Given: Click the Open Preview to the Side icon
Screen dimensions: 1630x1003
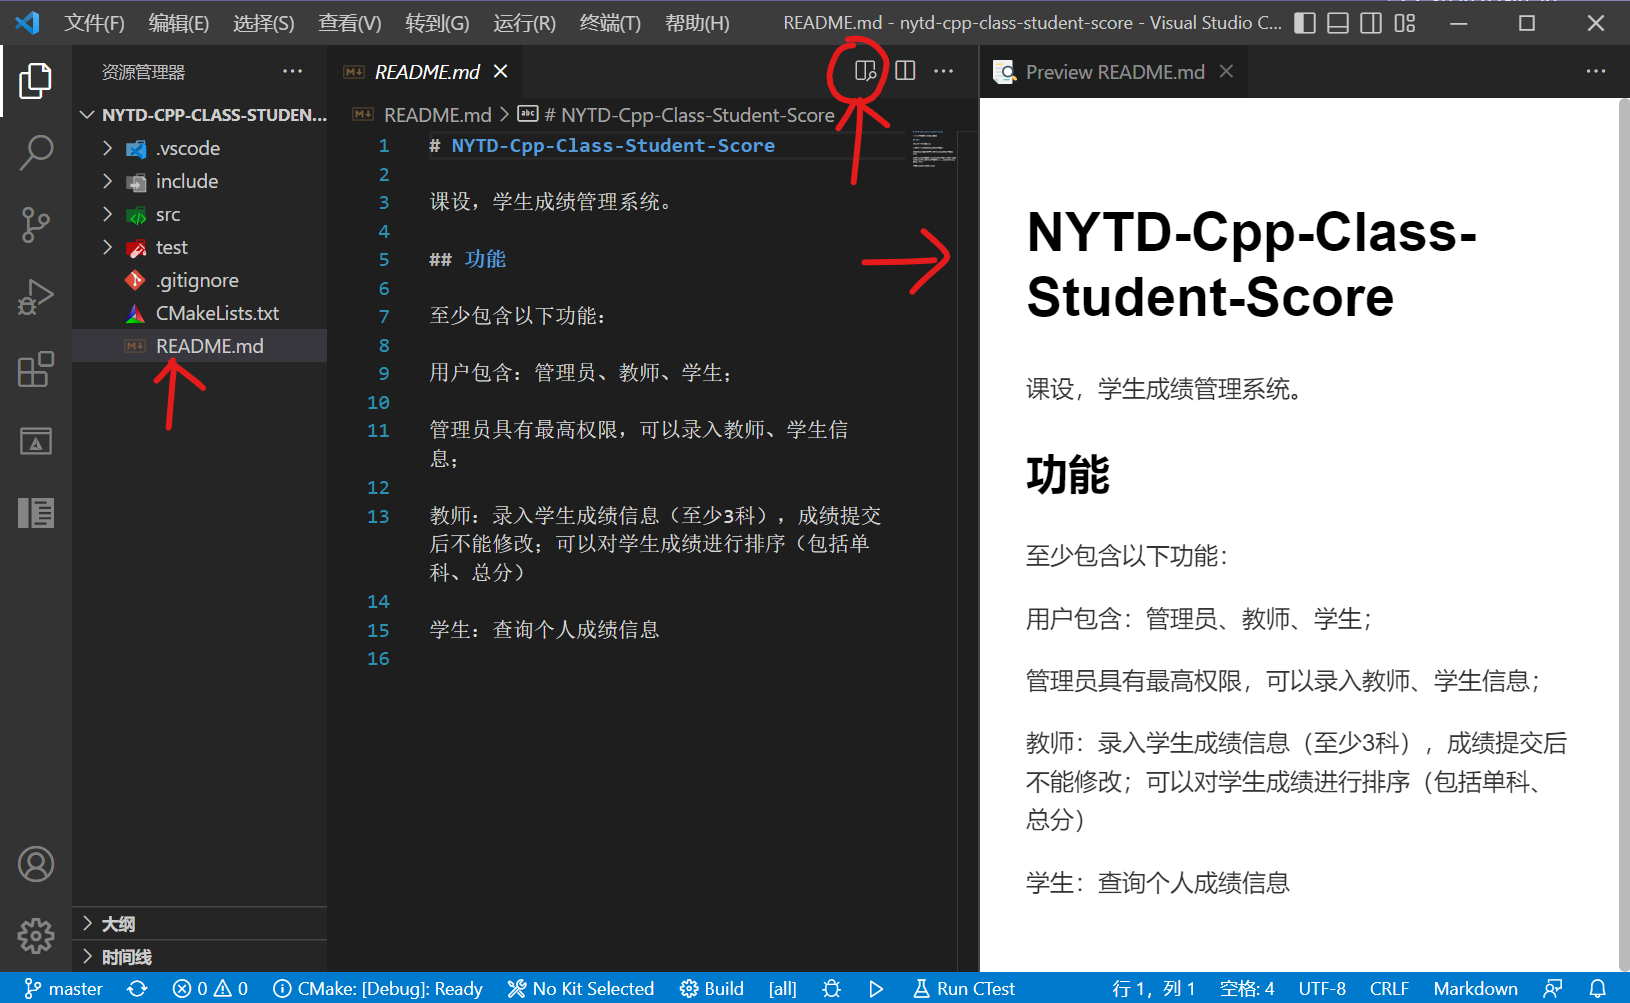Looking at the screenshot, I should click(865, 71).
